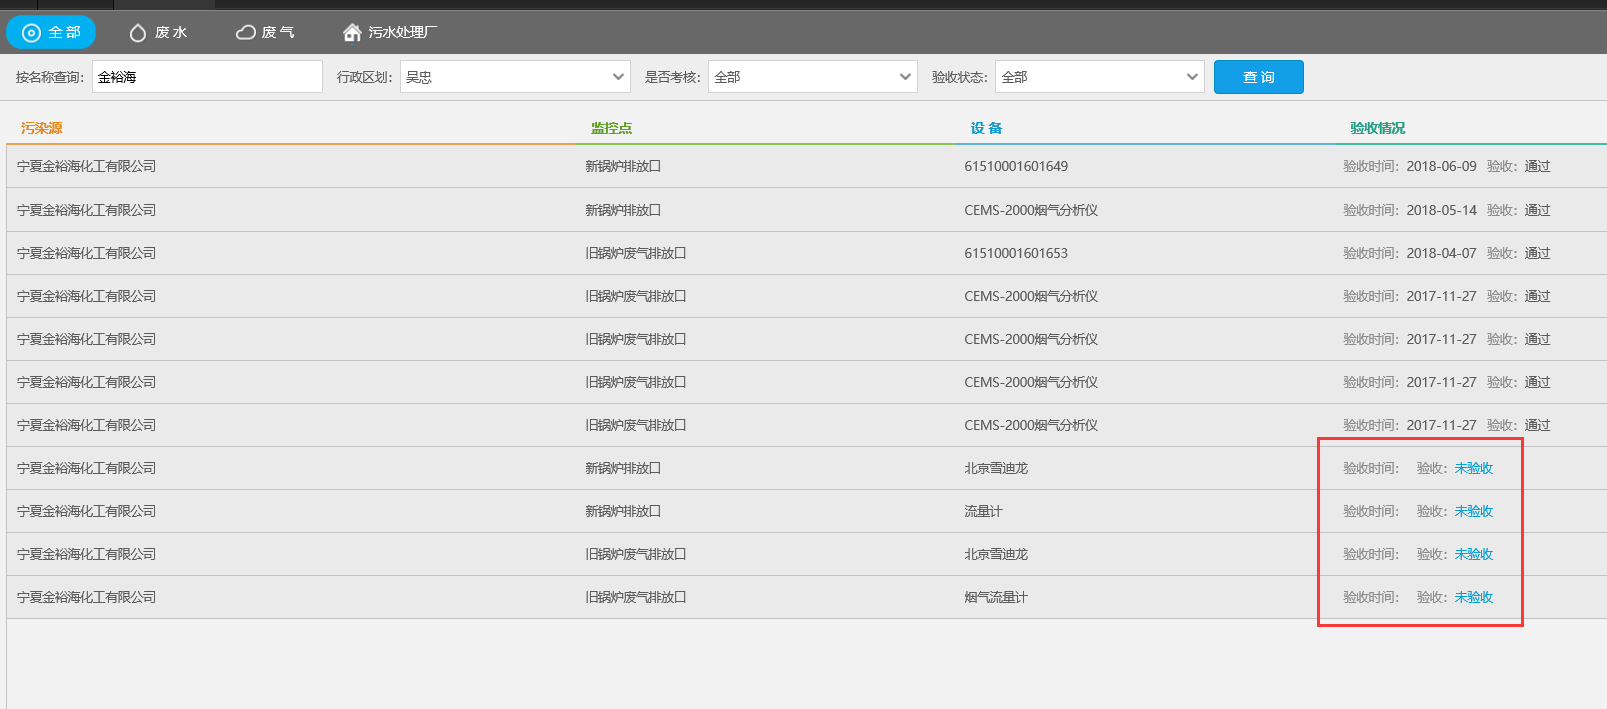Viewport: 1607px width, 709px height.
Task: Click 旧锅炉废气排放口 in the 烟气流量计 row
Action: tap(636, 597)
